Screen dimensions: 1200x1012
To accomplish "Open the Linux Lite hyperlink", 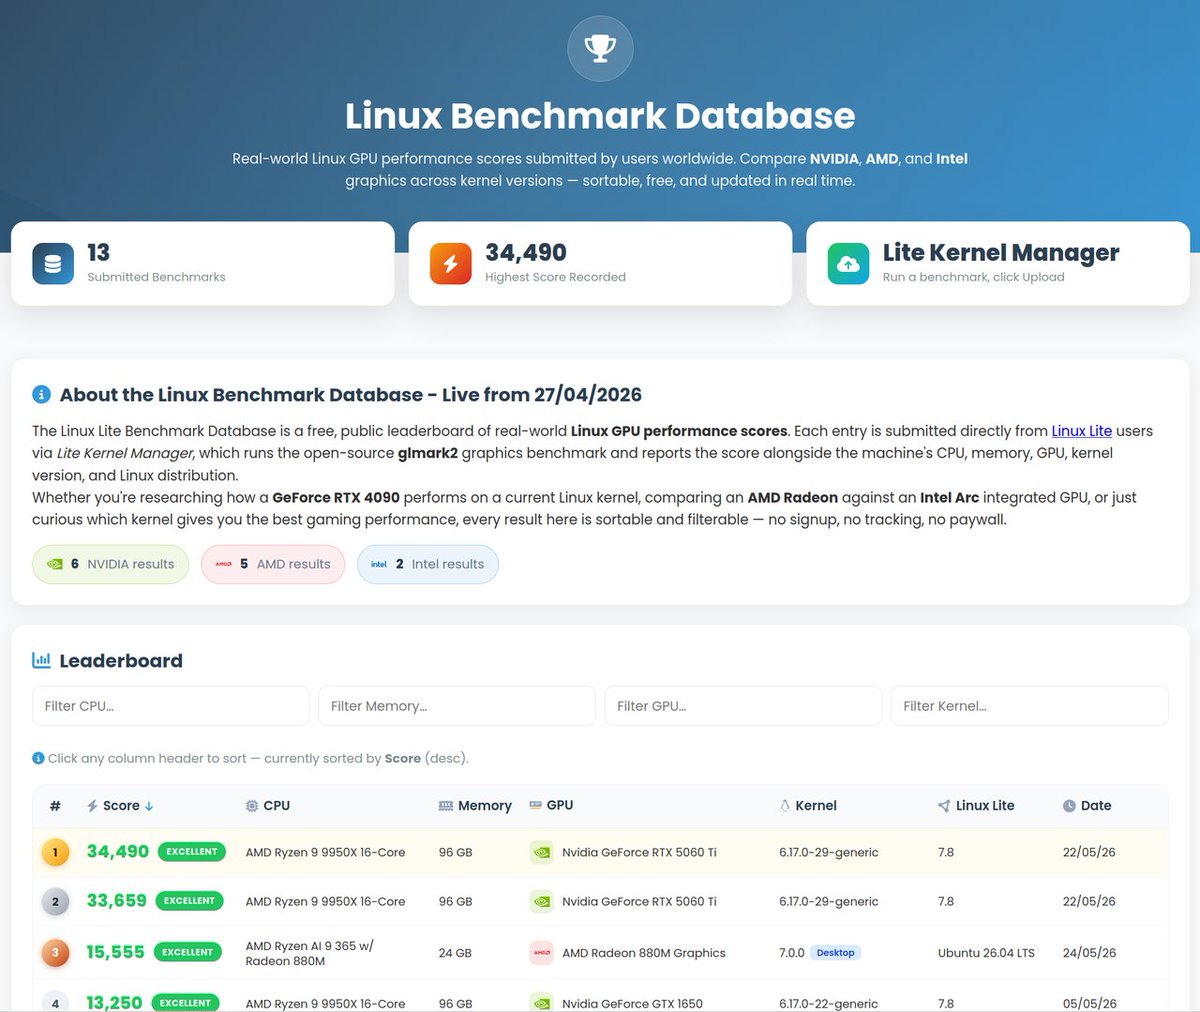I will click(1081, 431).
